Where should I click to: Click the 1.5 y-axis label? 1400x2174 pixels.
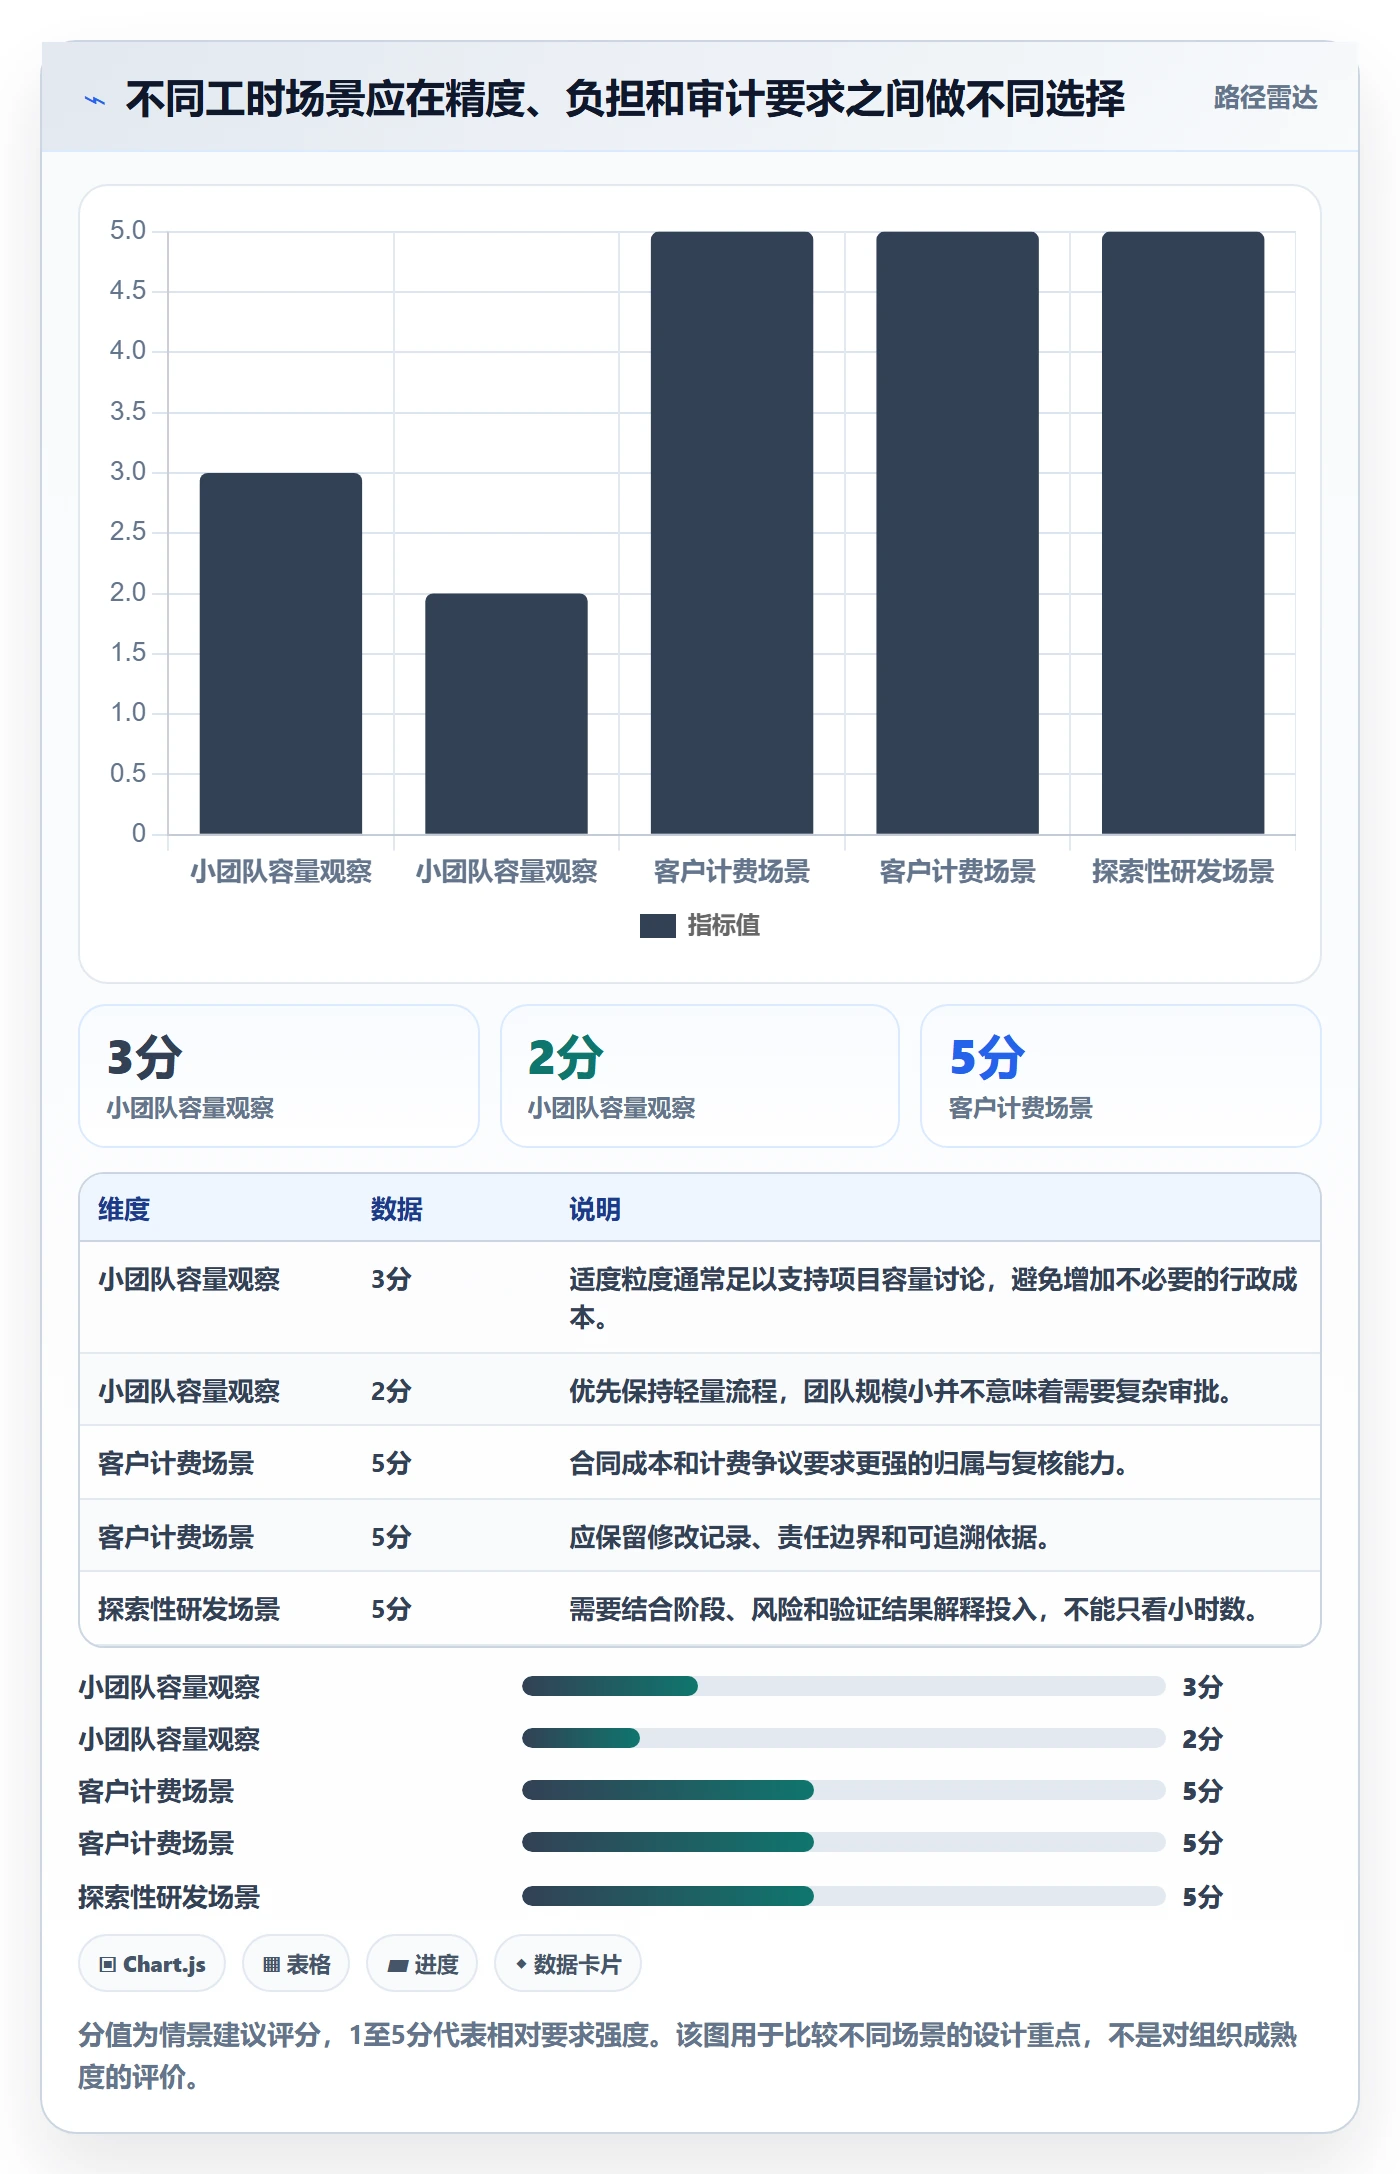coord(128,653)
